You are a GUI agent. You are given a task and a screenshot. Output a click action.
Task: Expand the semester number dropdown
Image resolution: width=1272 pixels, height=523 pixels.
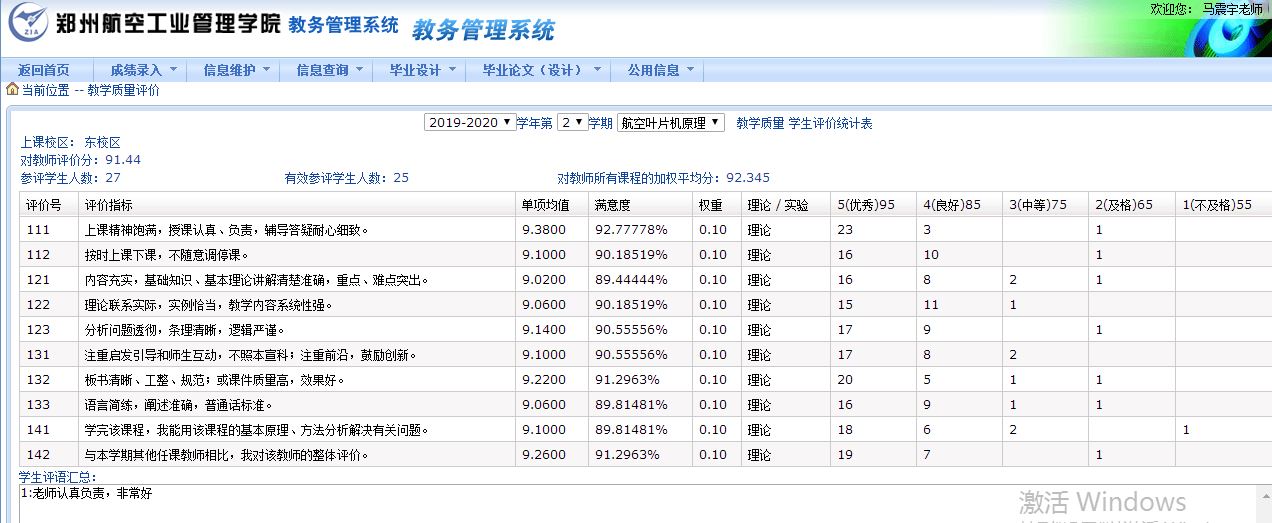click(572, 123)
